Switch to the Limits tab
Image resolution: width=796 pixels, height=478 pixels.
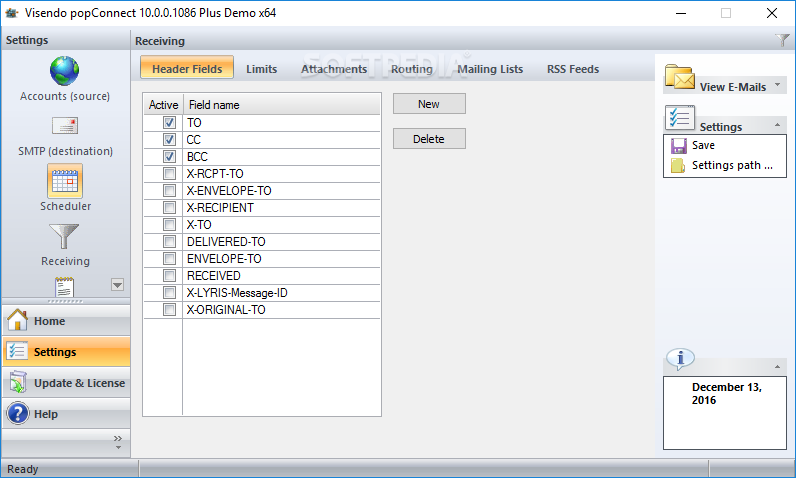coord(261,69)
